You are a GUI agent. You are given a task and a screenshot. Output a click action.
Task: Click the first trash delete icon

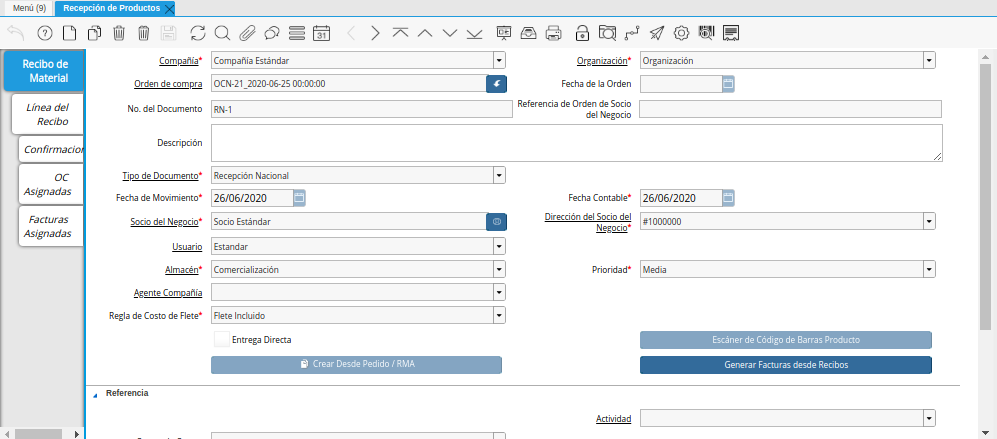[x=119, y=33]
